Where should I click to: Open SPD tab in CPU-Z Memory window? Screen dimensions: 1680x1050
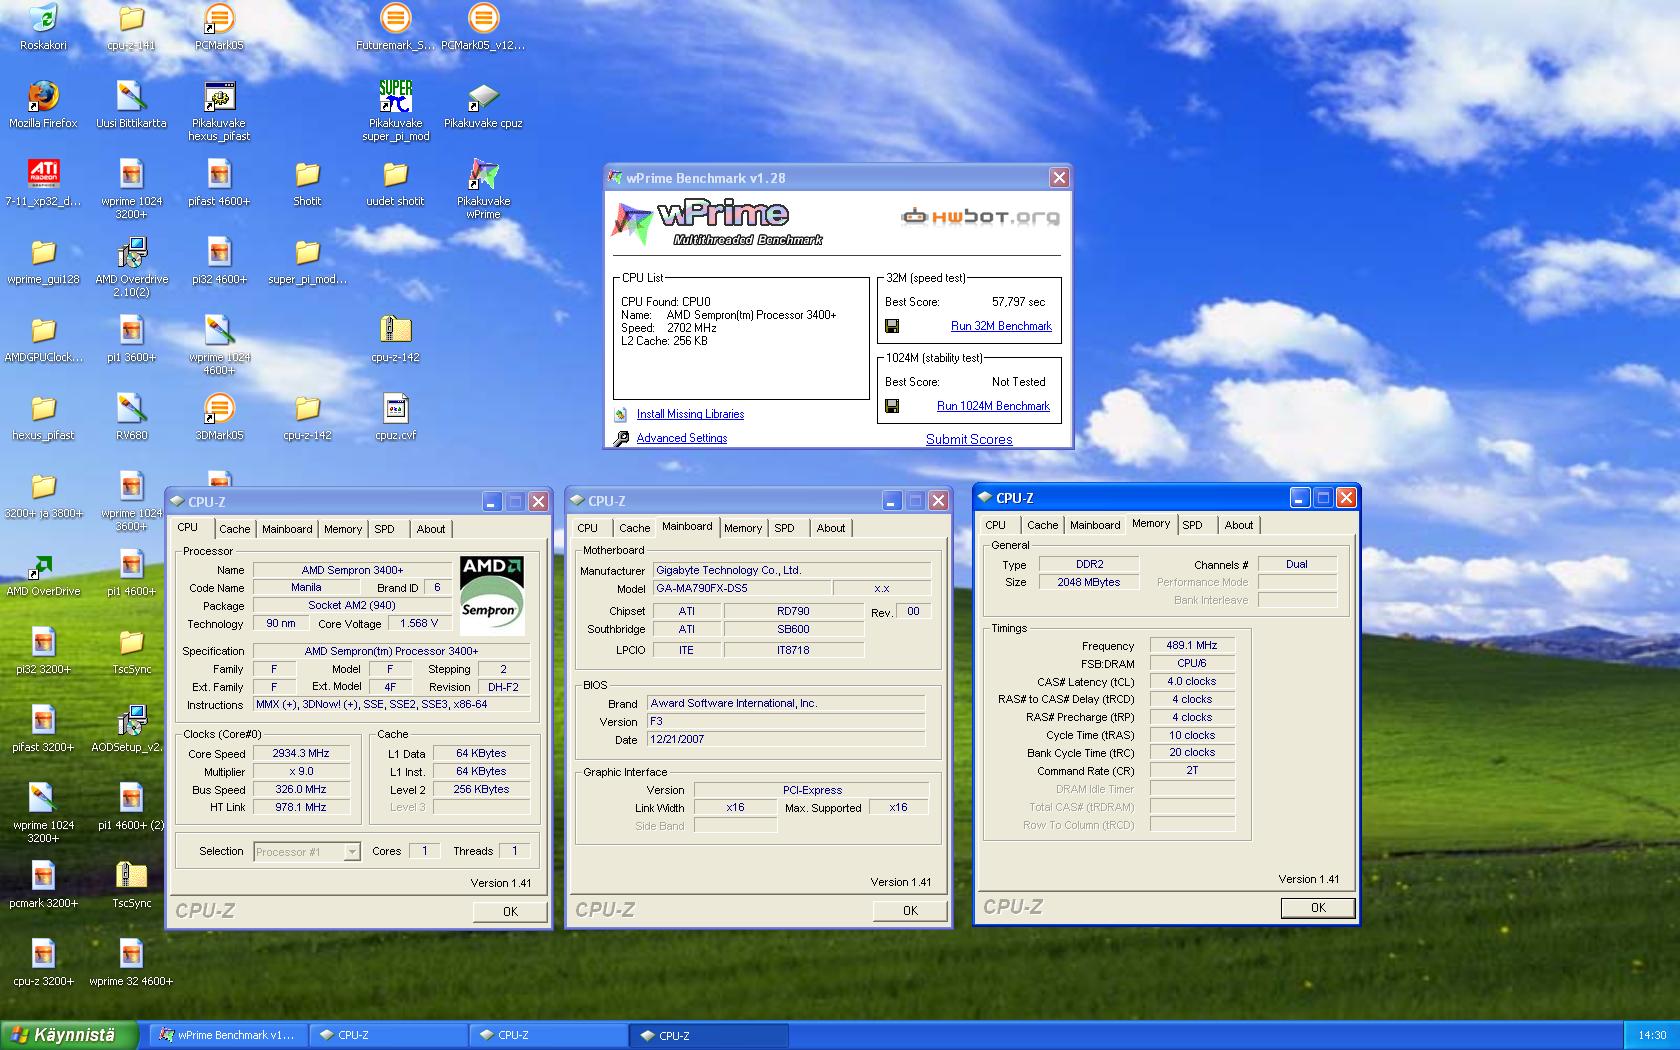click(x=1193, y=525)
